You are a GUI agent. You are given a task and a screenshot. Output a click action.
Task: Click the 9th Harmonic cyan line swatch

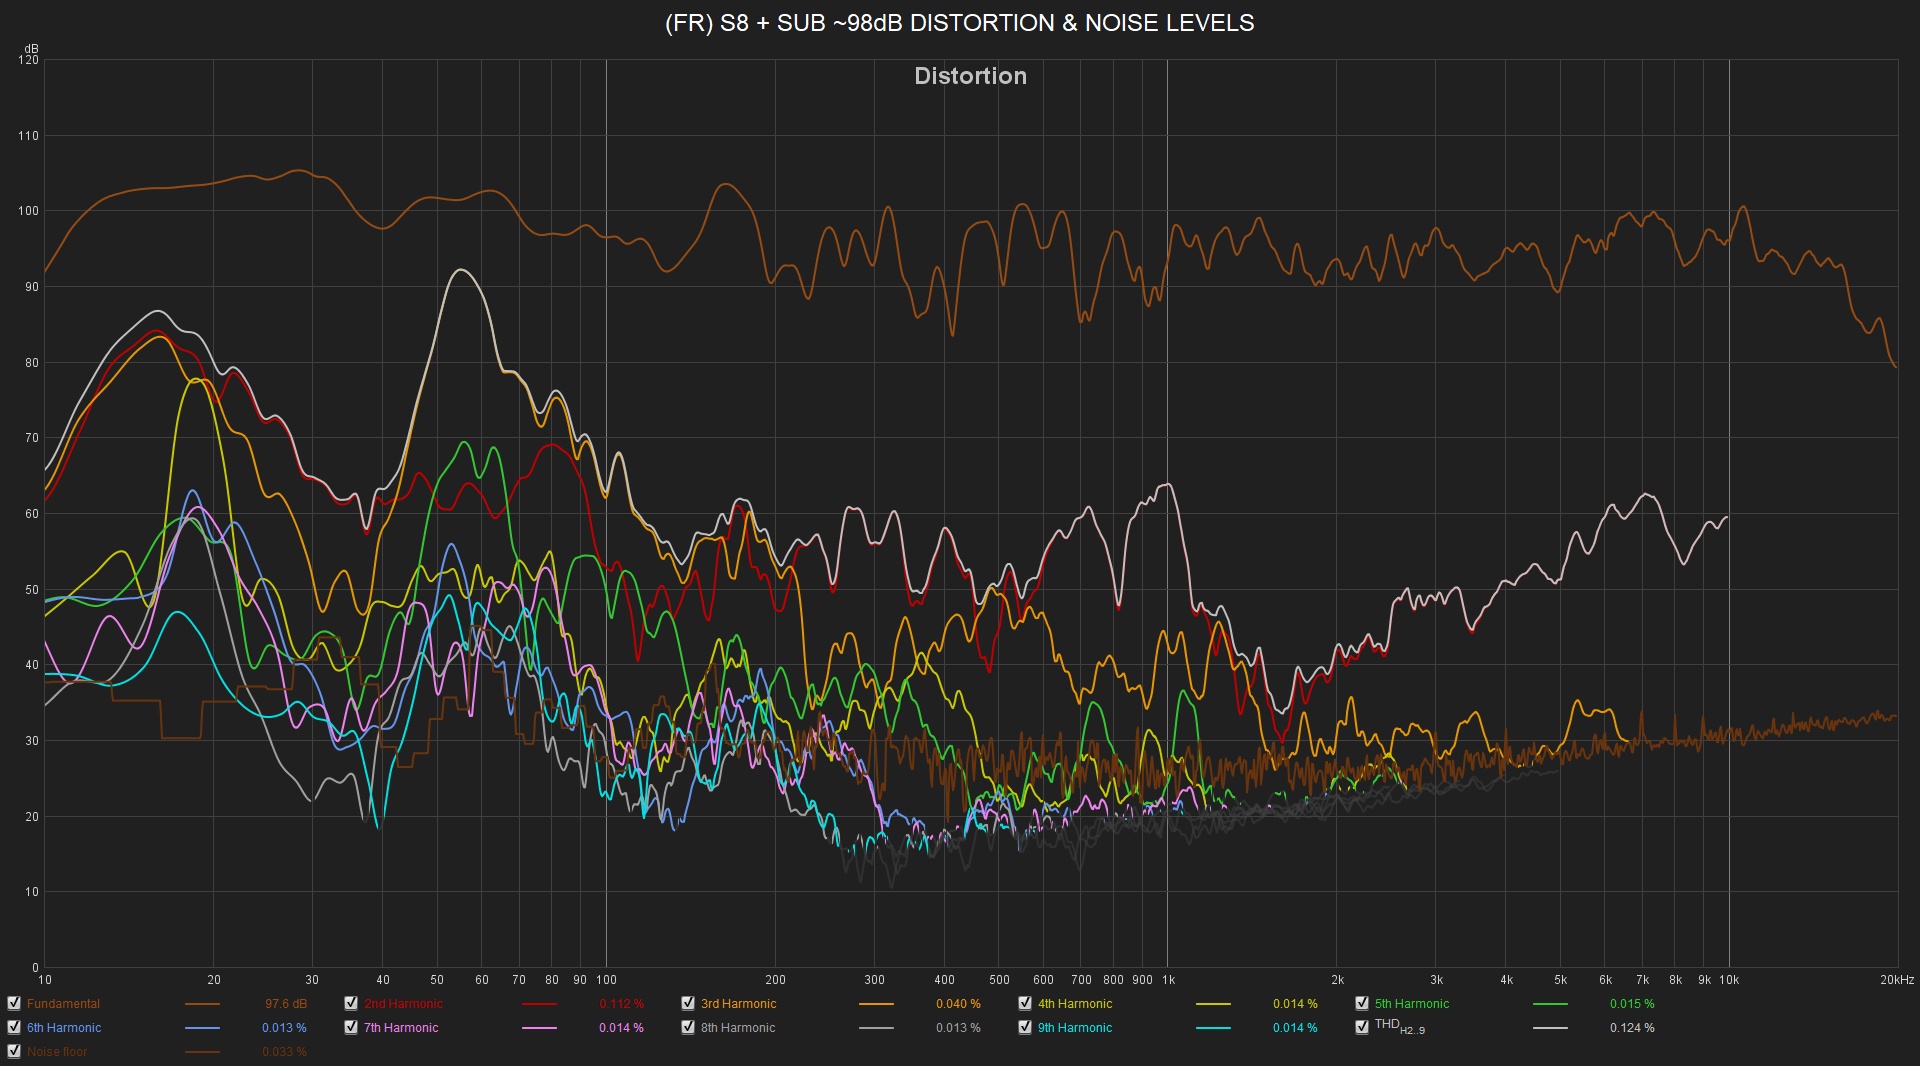tap(1213, 1028)
